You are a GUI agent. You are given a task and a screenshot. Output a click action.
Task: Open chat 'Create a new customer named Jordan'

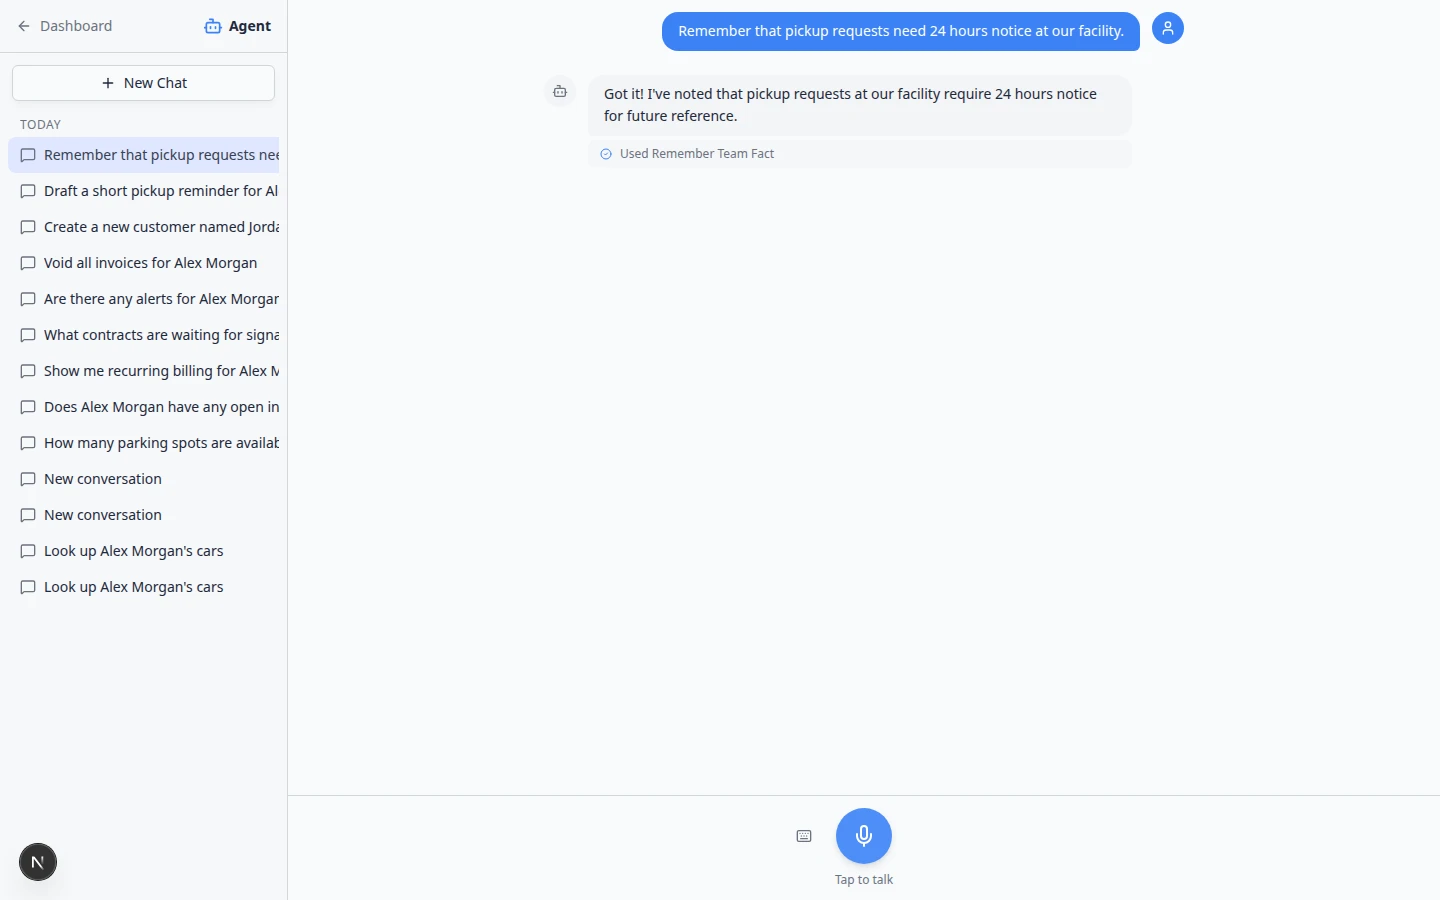point(144,227)
